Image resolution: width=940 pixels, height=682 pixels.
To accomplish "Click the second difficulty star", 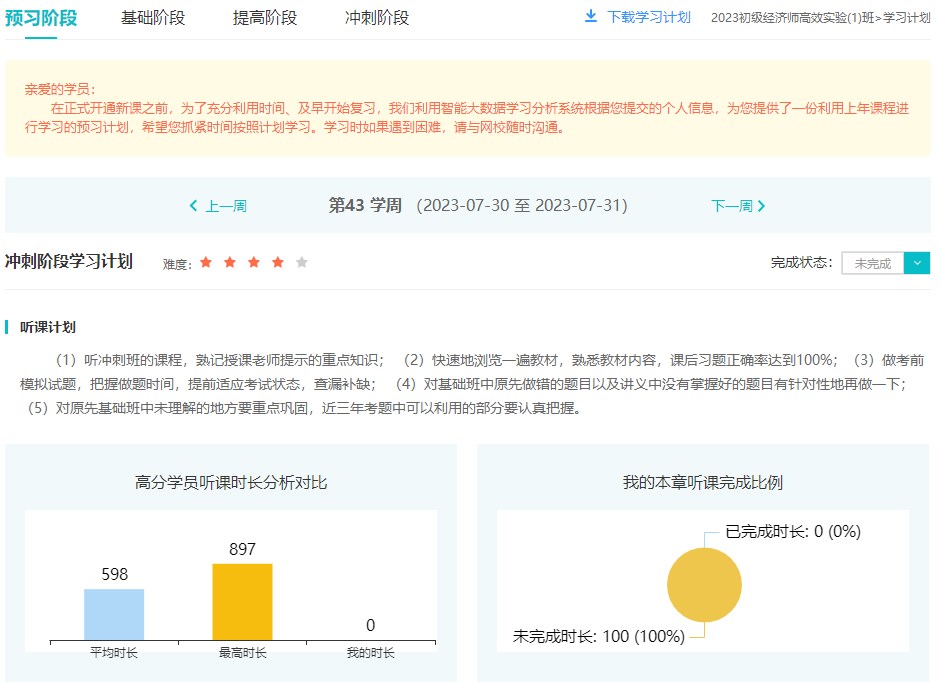I will pos(230,263).
